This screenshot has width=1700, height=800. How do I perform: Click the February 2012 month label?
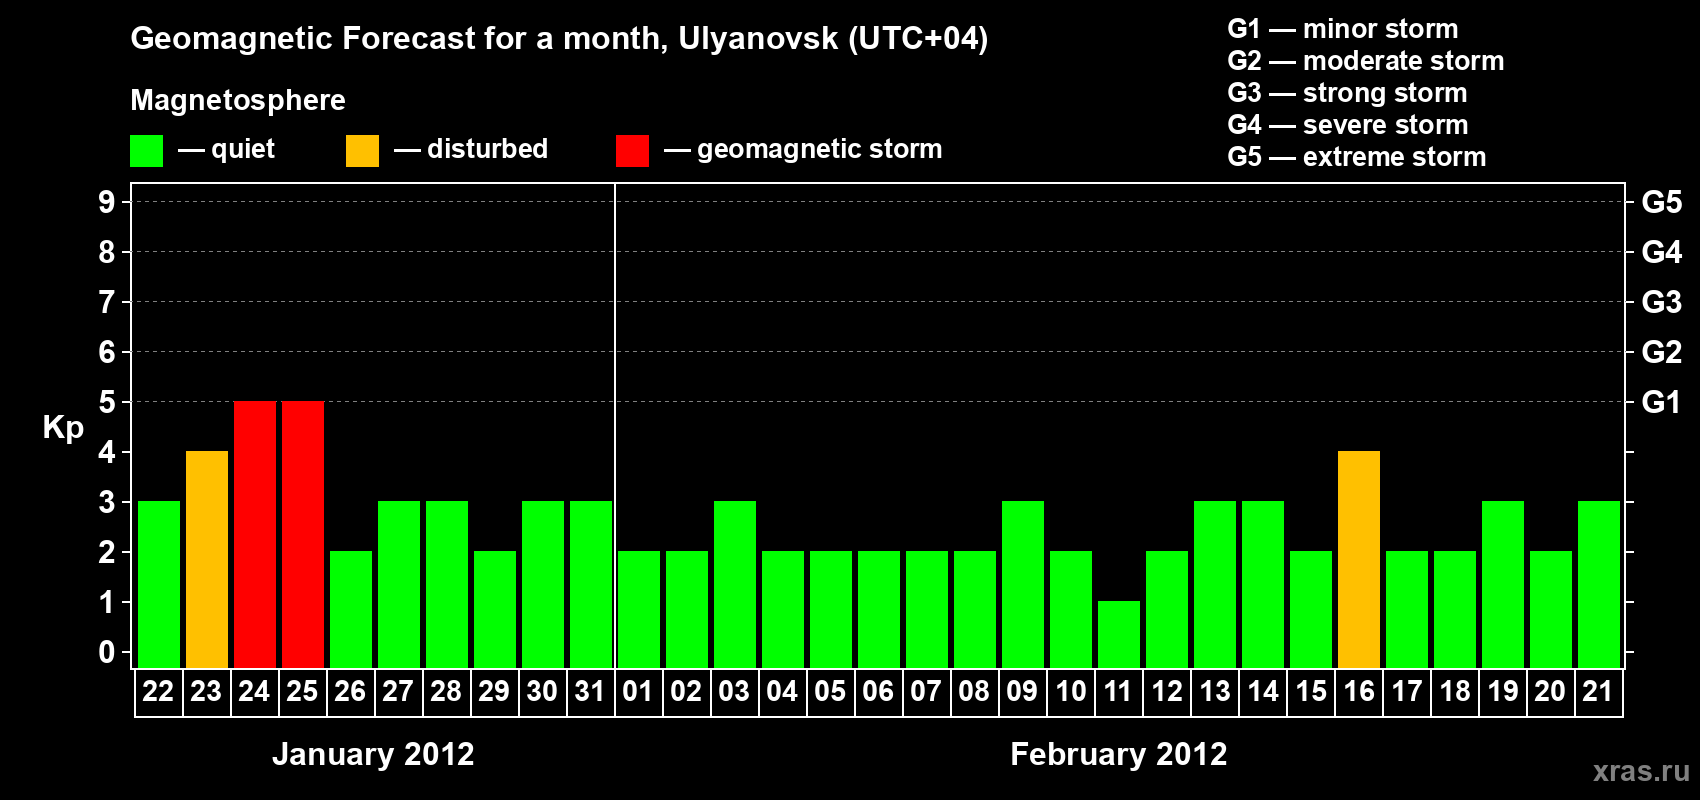[1119, 754]
